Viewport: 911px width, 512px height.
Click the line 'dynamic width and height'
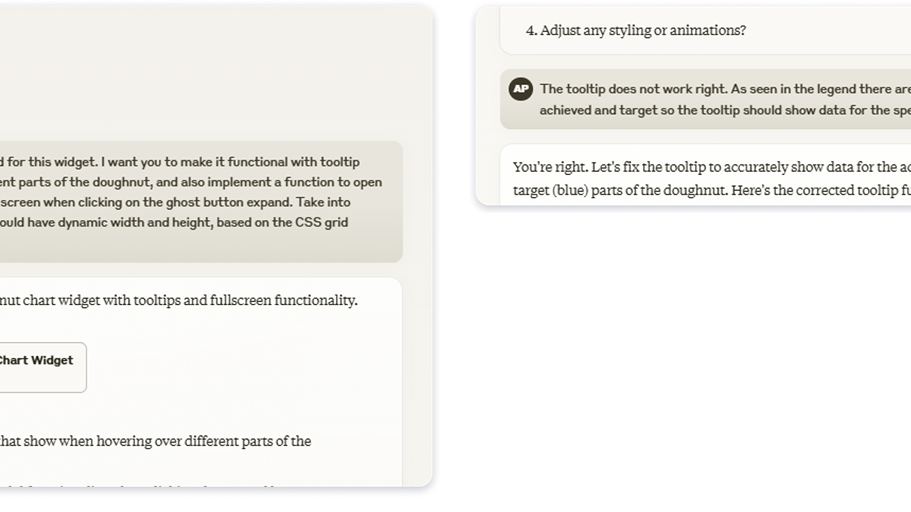[x=174, y=223]
